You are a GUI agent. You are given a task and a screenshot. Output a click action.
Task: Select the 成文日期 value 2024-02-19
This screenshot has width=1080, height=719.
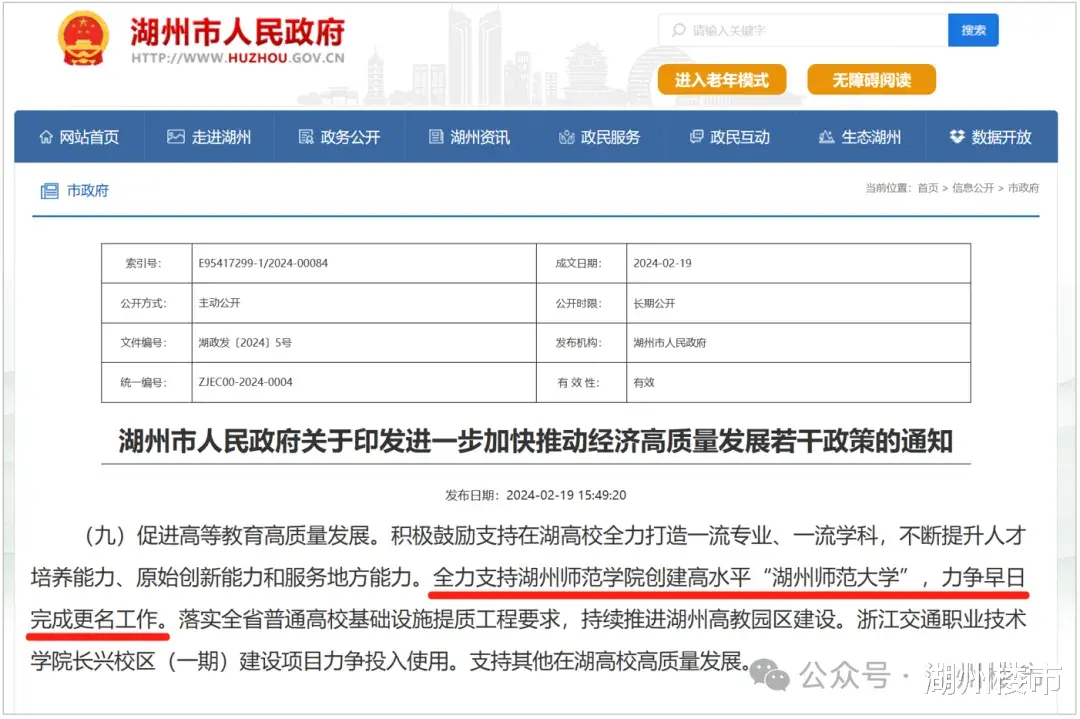click(662, 263)
